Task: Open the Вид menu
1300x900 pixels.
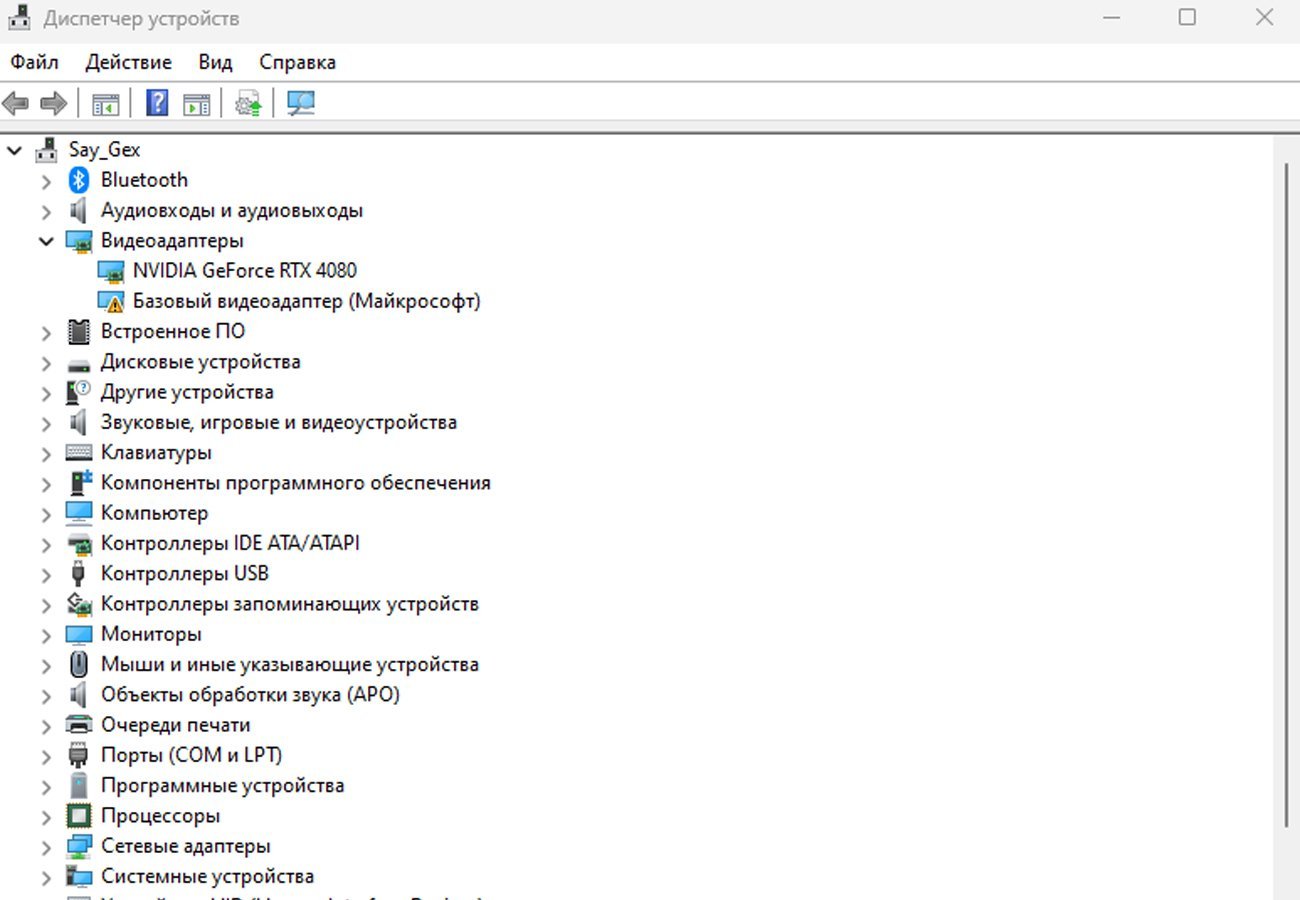Action: coord(215,62)
